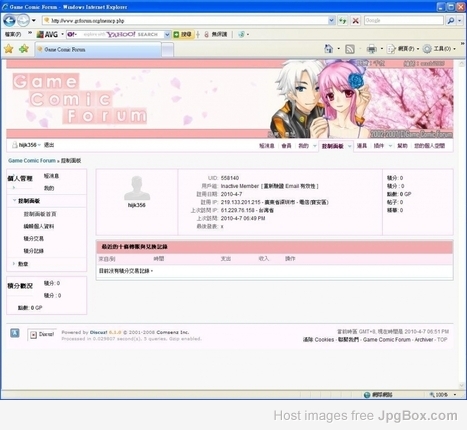Click the grey avatar silhouette image
Viewport: 467px width, 430px height.
137,188
